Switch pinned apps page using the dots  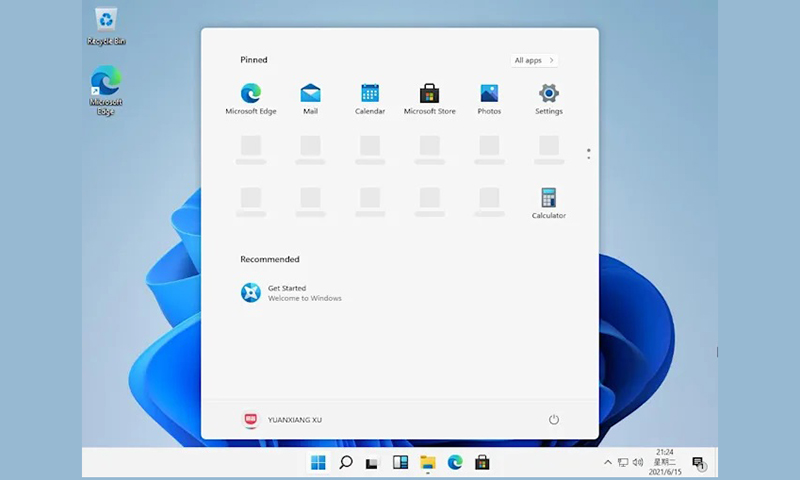tap(588, 154)
